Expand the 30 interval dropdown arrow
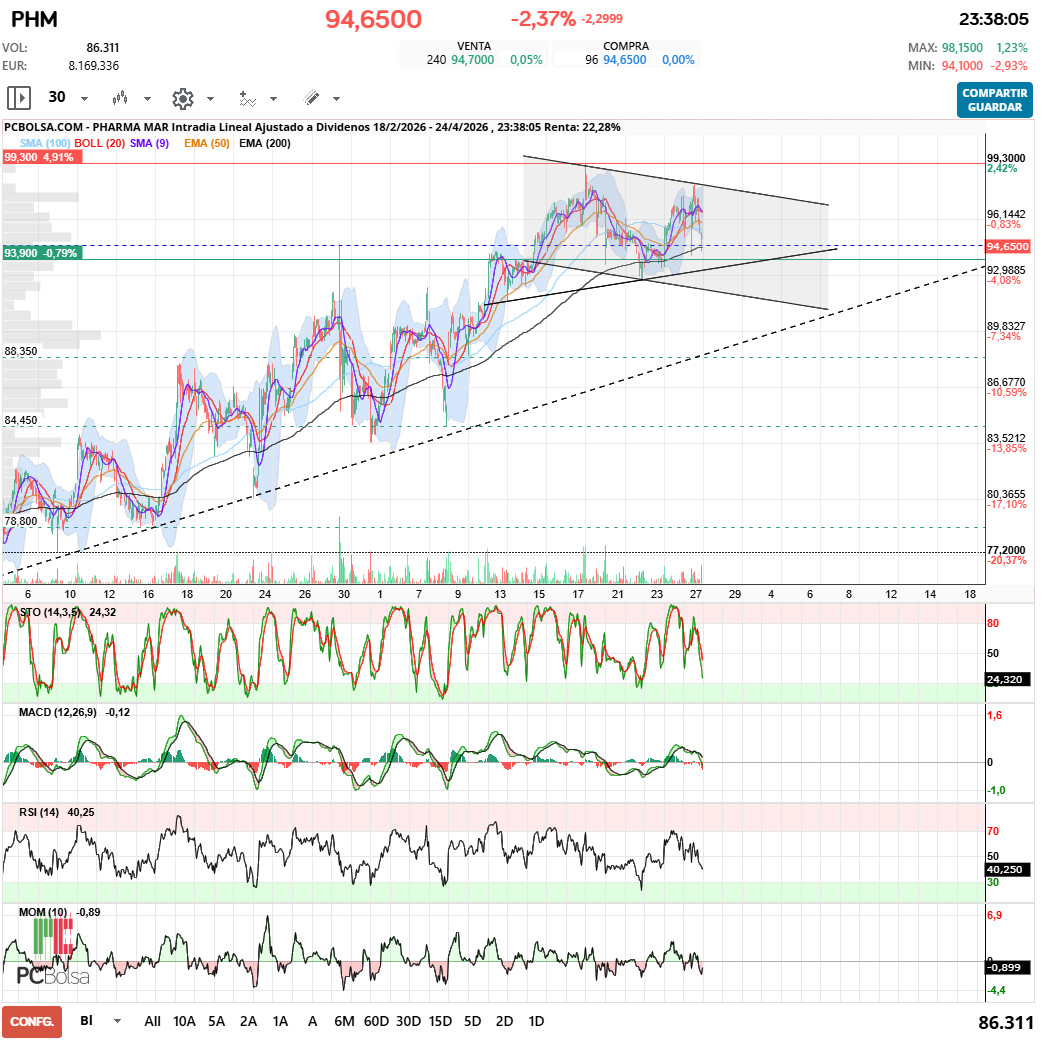Image resolution: width=1048 pixels, height=1043 pixels. [84, 99]
